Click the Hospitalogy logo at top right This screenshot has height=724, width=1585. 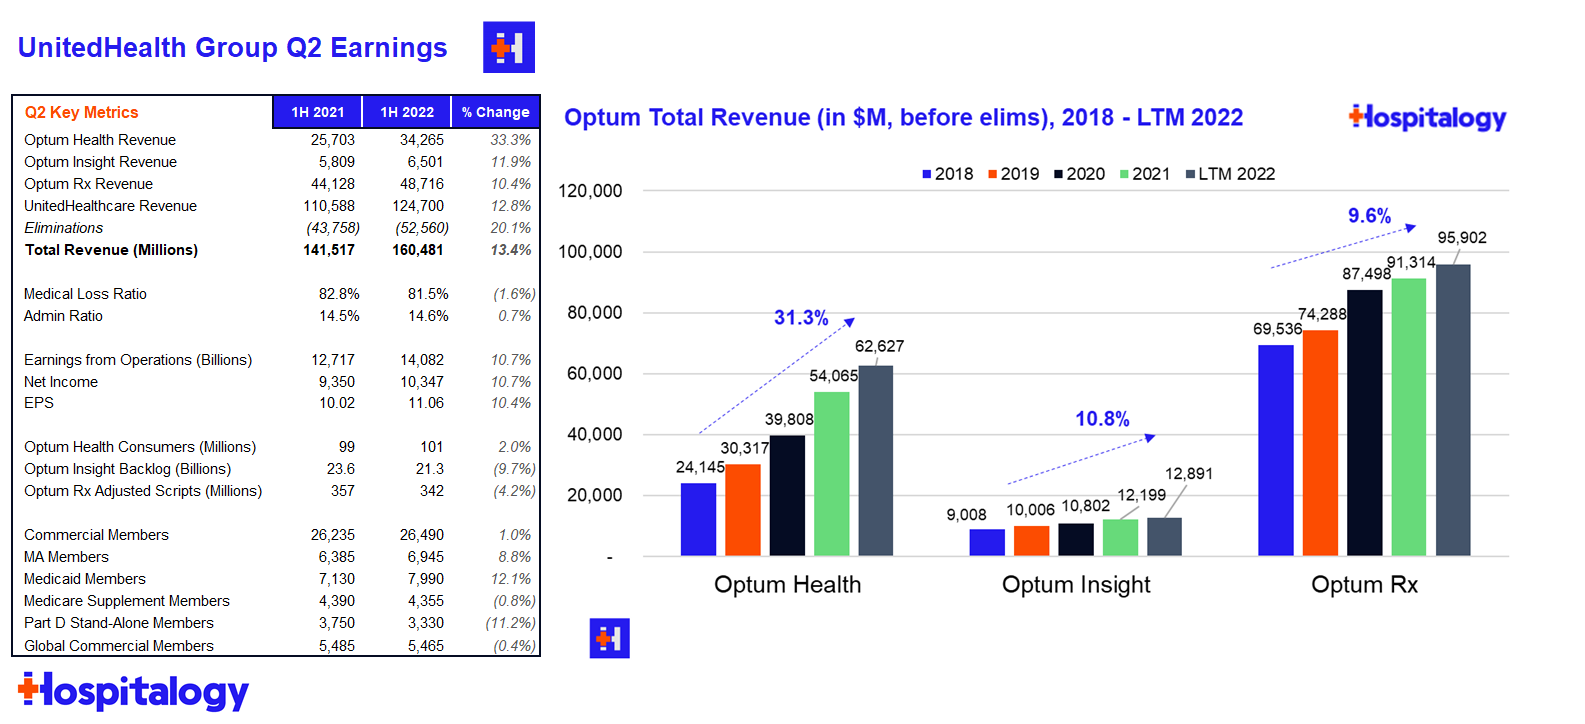click(x=1427, y=118)
